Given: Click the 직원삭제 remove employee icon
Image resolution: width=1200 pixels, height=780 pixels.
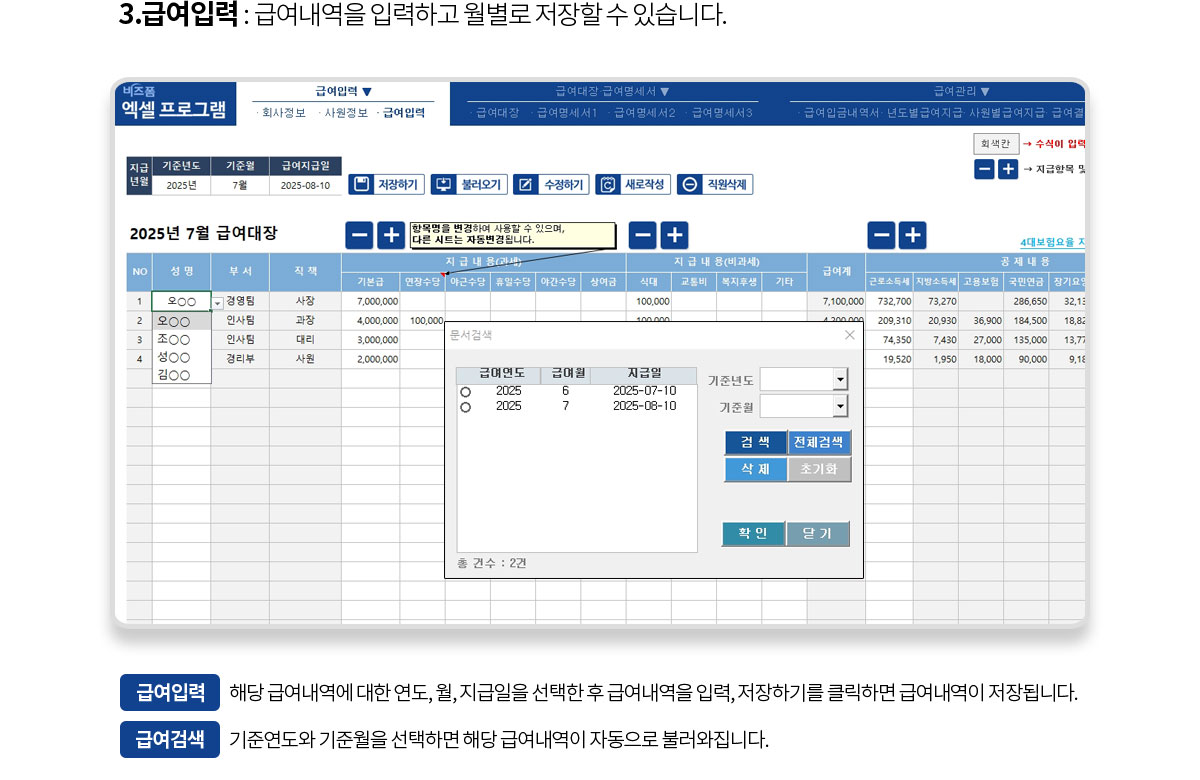Looking at the screenshot, I should 689,185.
